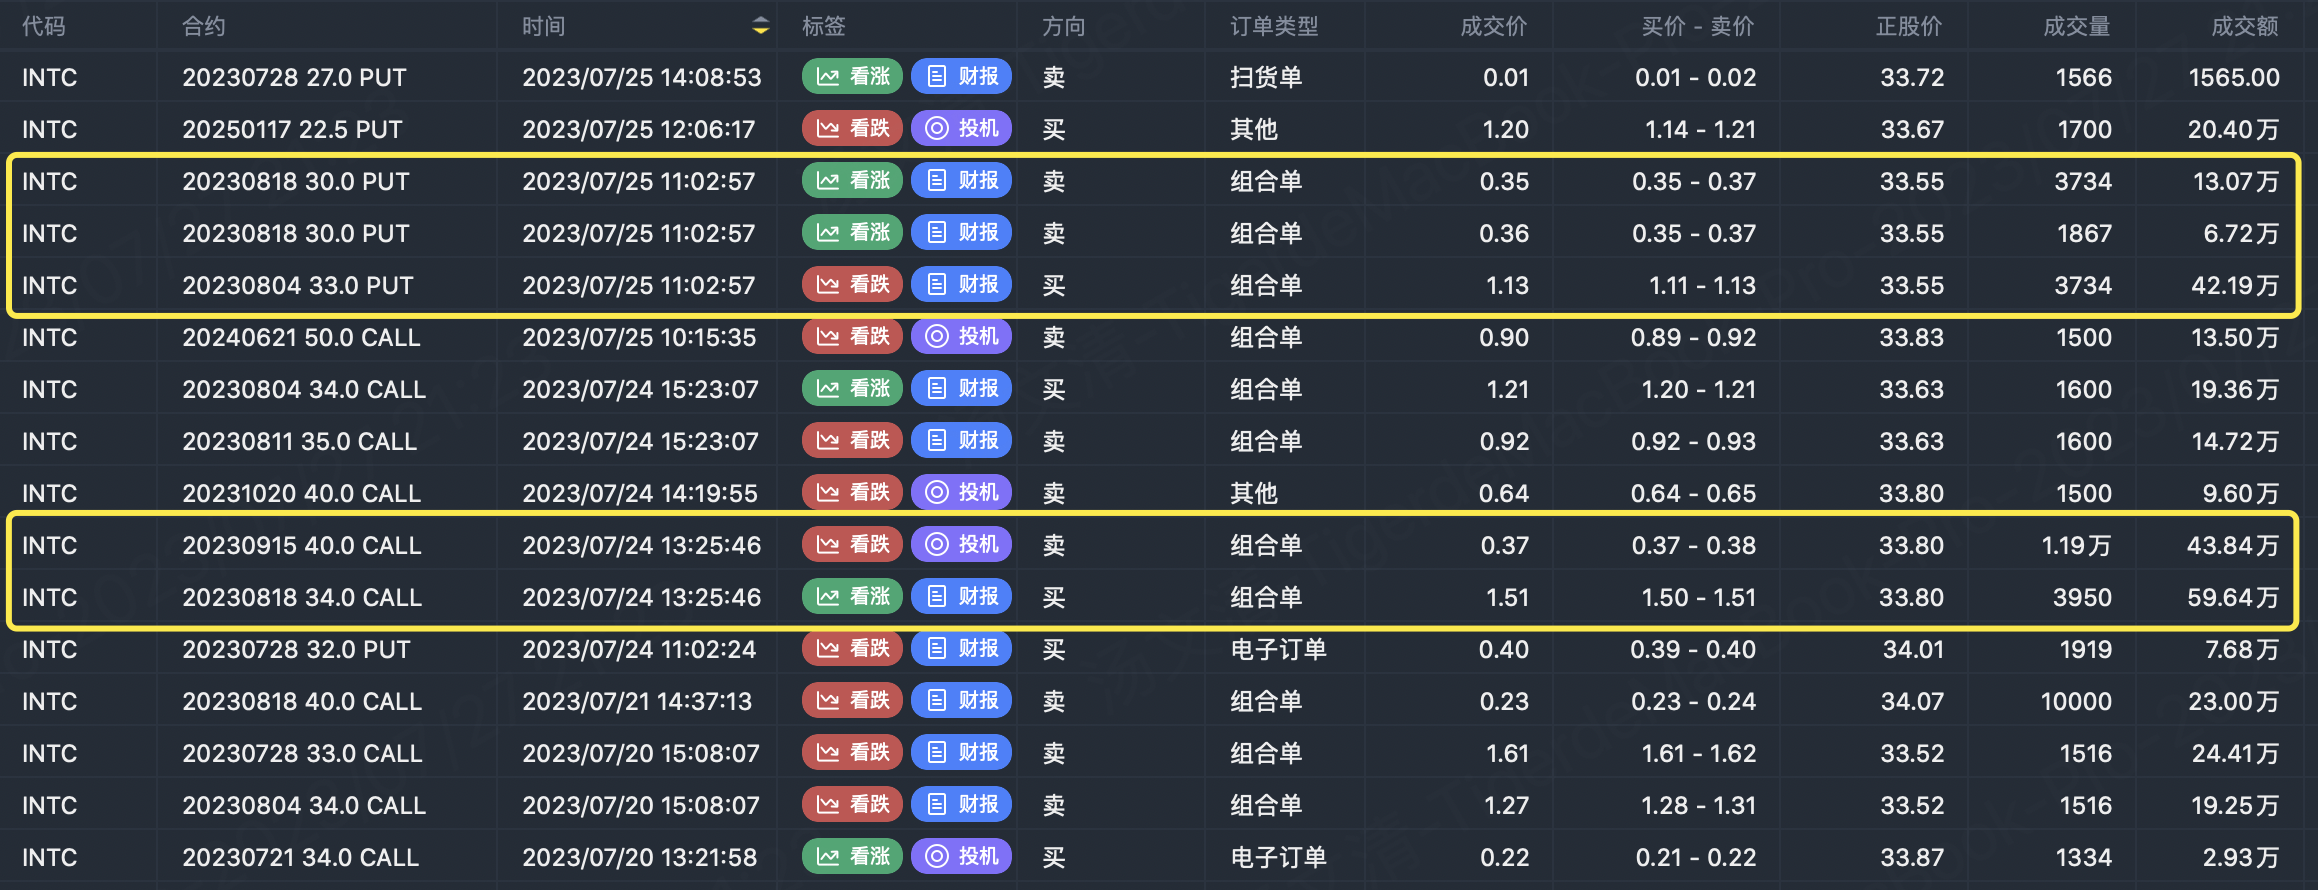Click 财报 tag on 15:08:07 34.0 CALL row
Screen dimensions: 2318x890
coord(962,804)
